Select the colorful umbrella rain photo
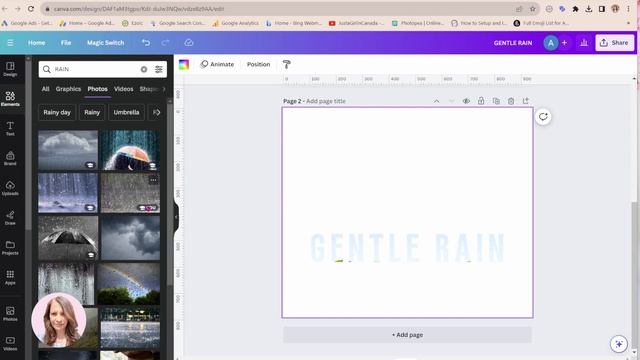640x360 pixels. pyautogui.click(x=130, y=150)
